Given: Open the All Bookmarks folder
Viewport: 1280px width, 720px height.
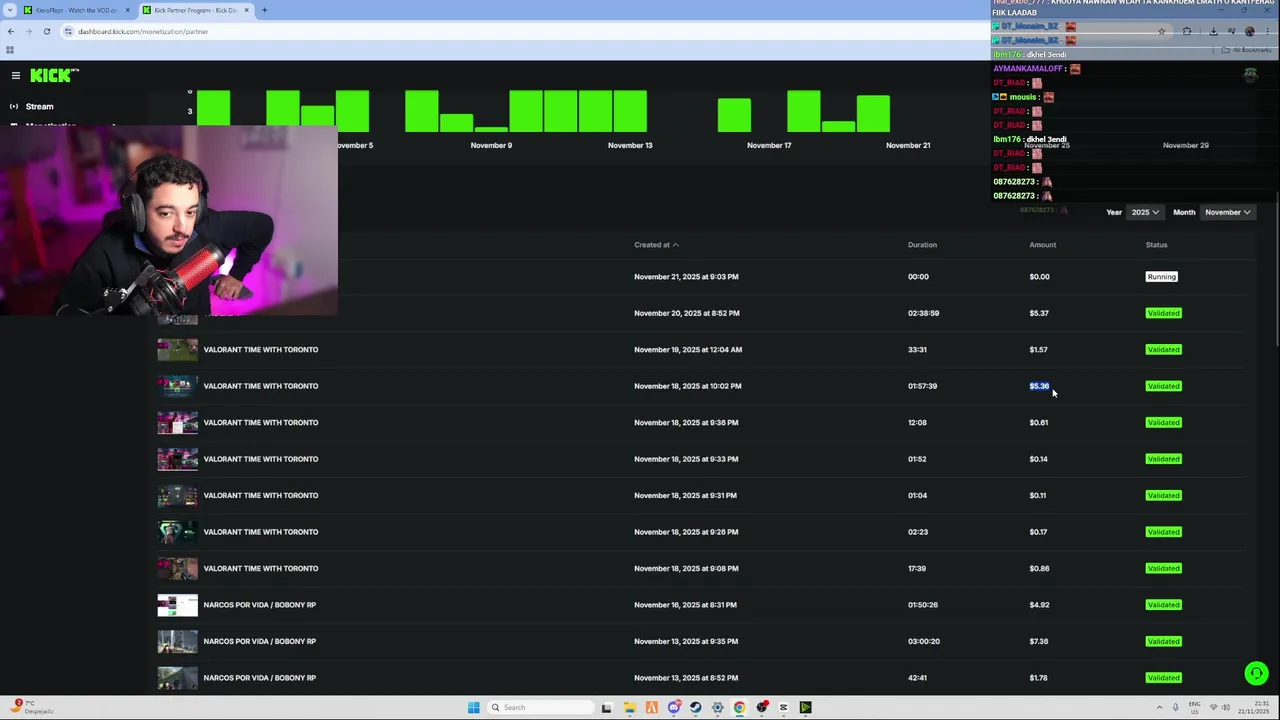Looking at the screenshot, I should (x=1247, y=50).
